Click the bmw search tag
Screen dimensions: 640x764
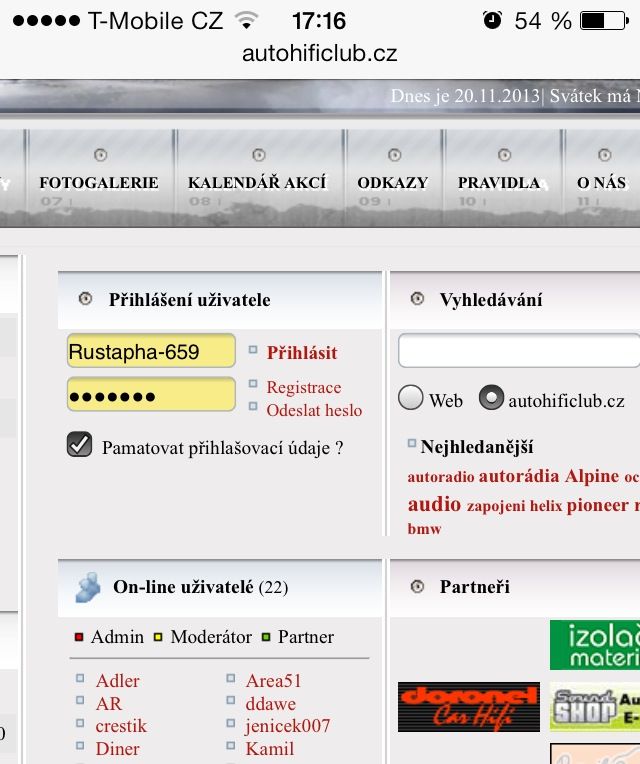[x=424, y=529]
